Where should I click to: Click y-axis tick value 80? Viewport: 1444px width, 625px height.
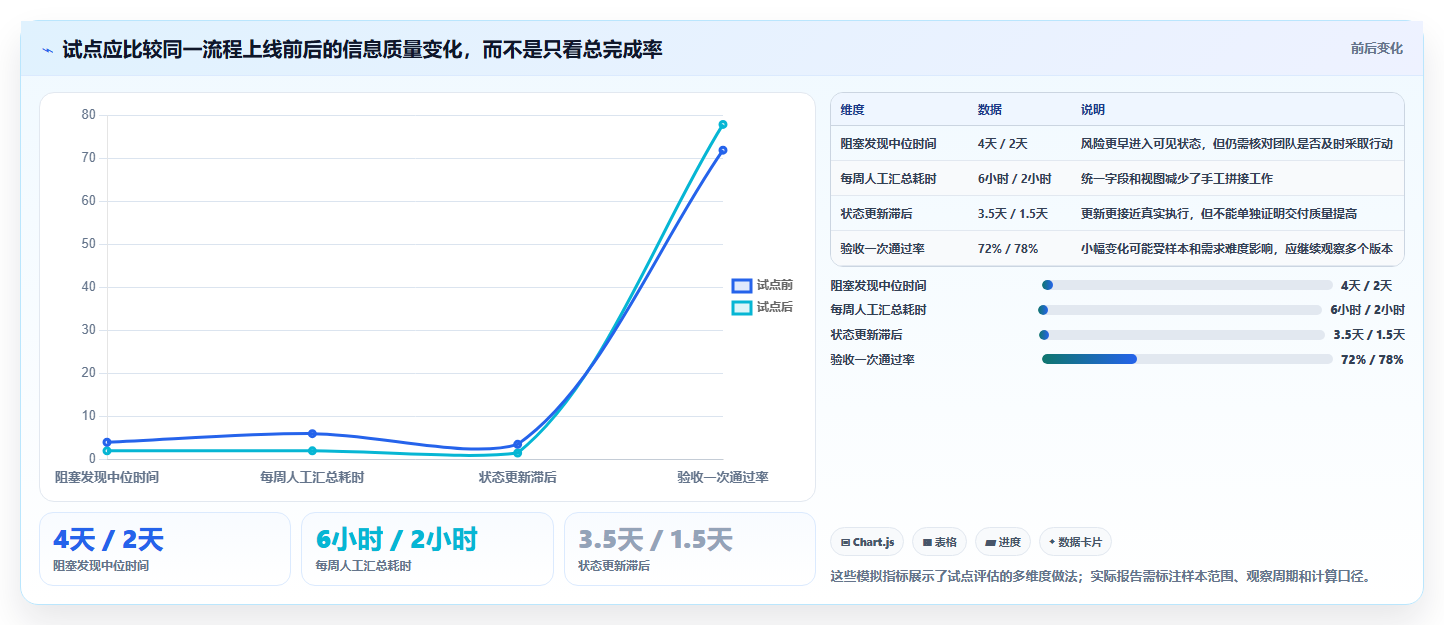click(89, 115)
